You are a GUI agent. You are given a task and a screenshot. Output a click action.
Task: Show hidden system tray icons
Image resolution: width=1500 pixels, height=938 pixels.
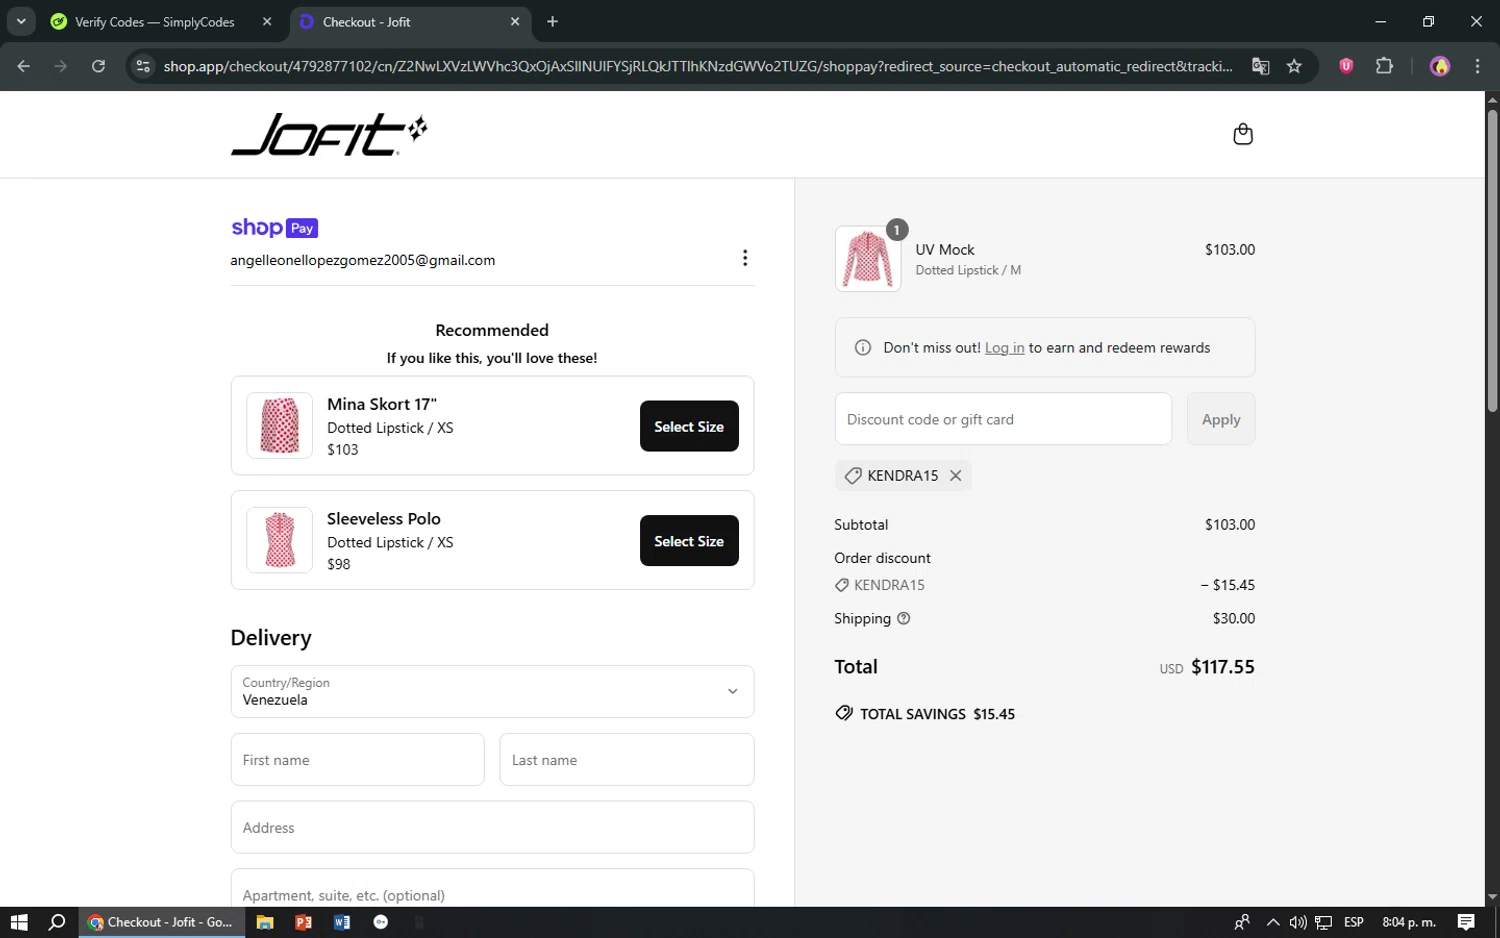coord(1272,922)
